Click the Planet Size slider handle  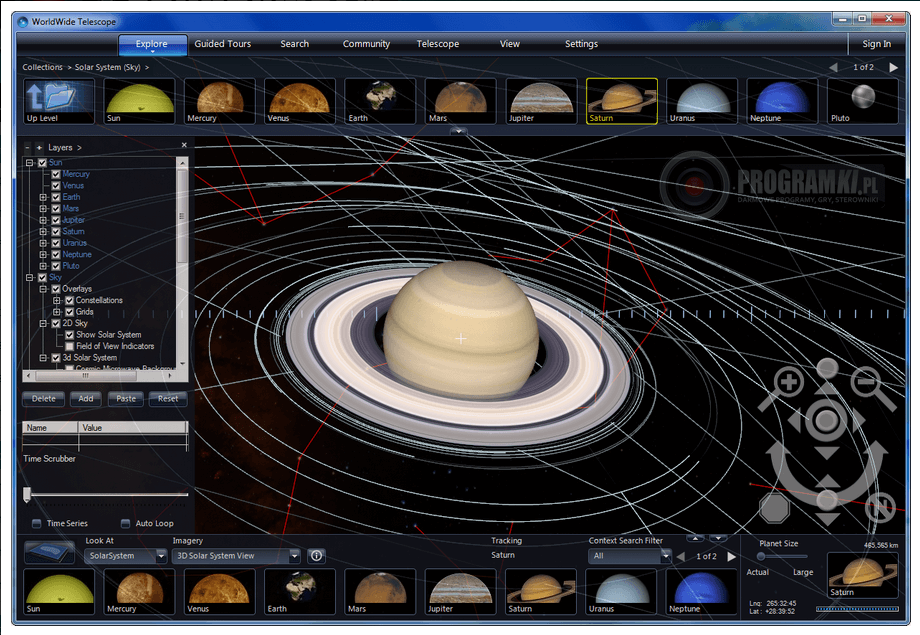761,556
